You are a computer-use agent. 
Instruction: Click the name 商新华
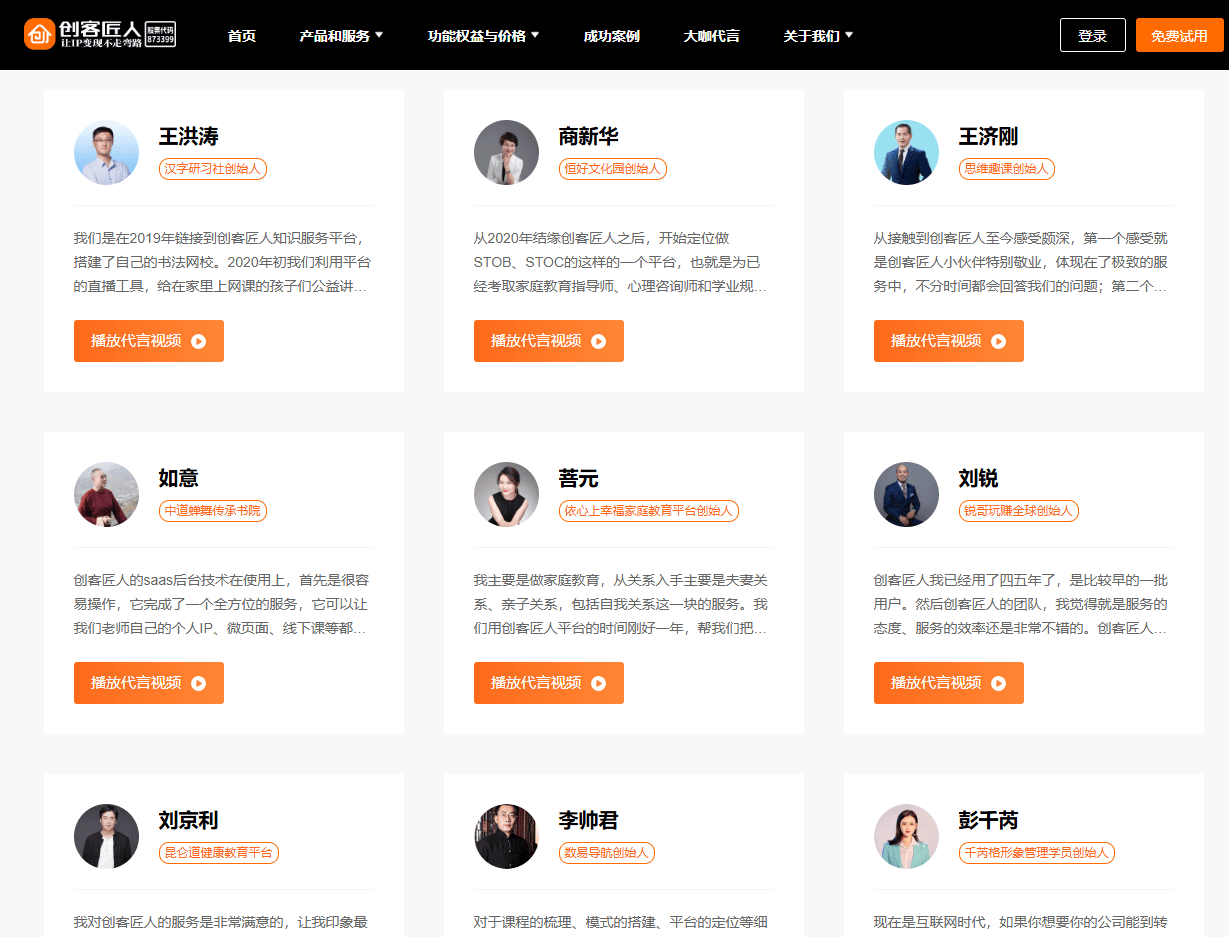pos(588,137)
